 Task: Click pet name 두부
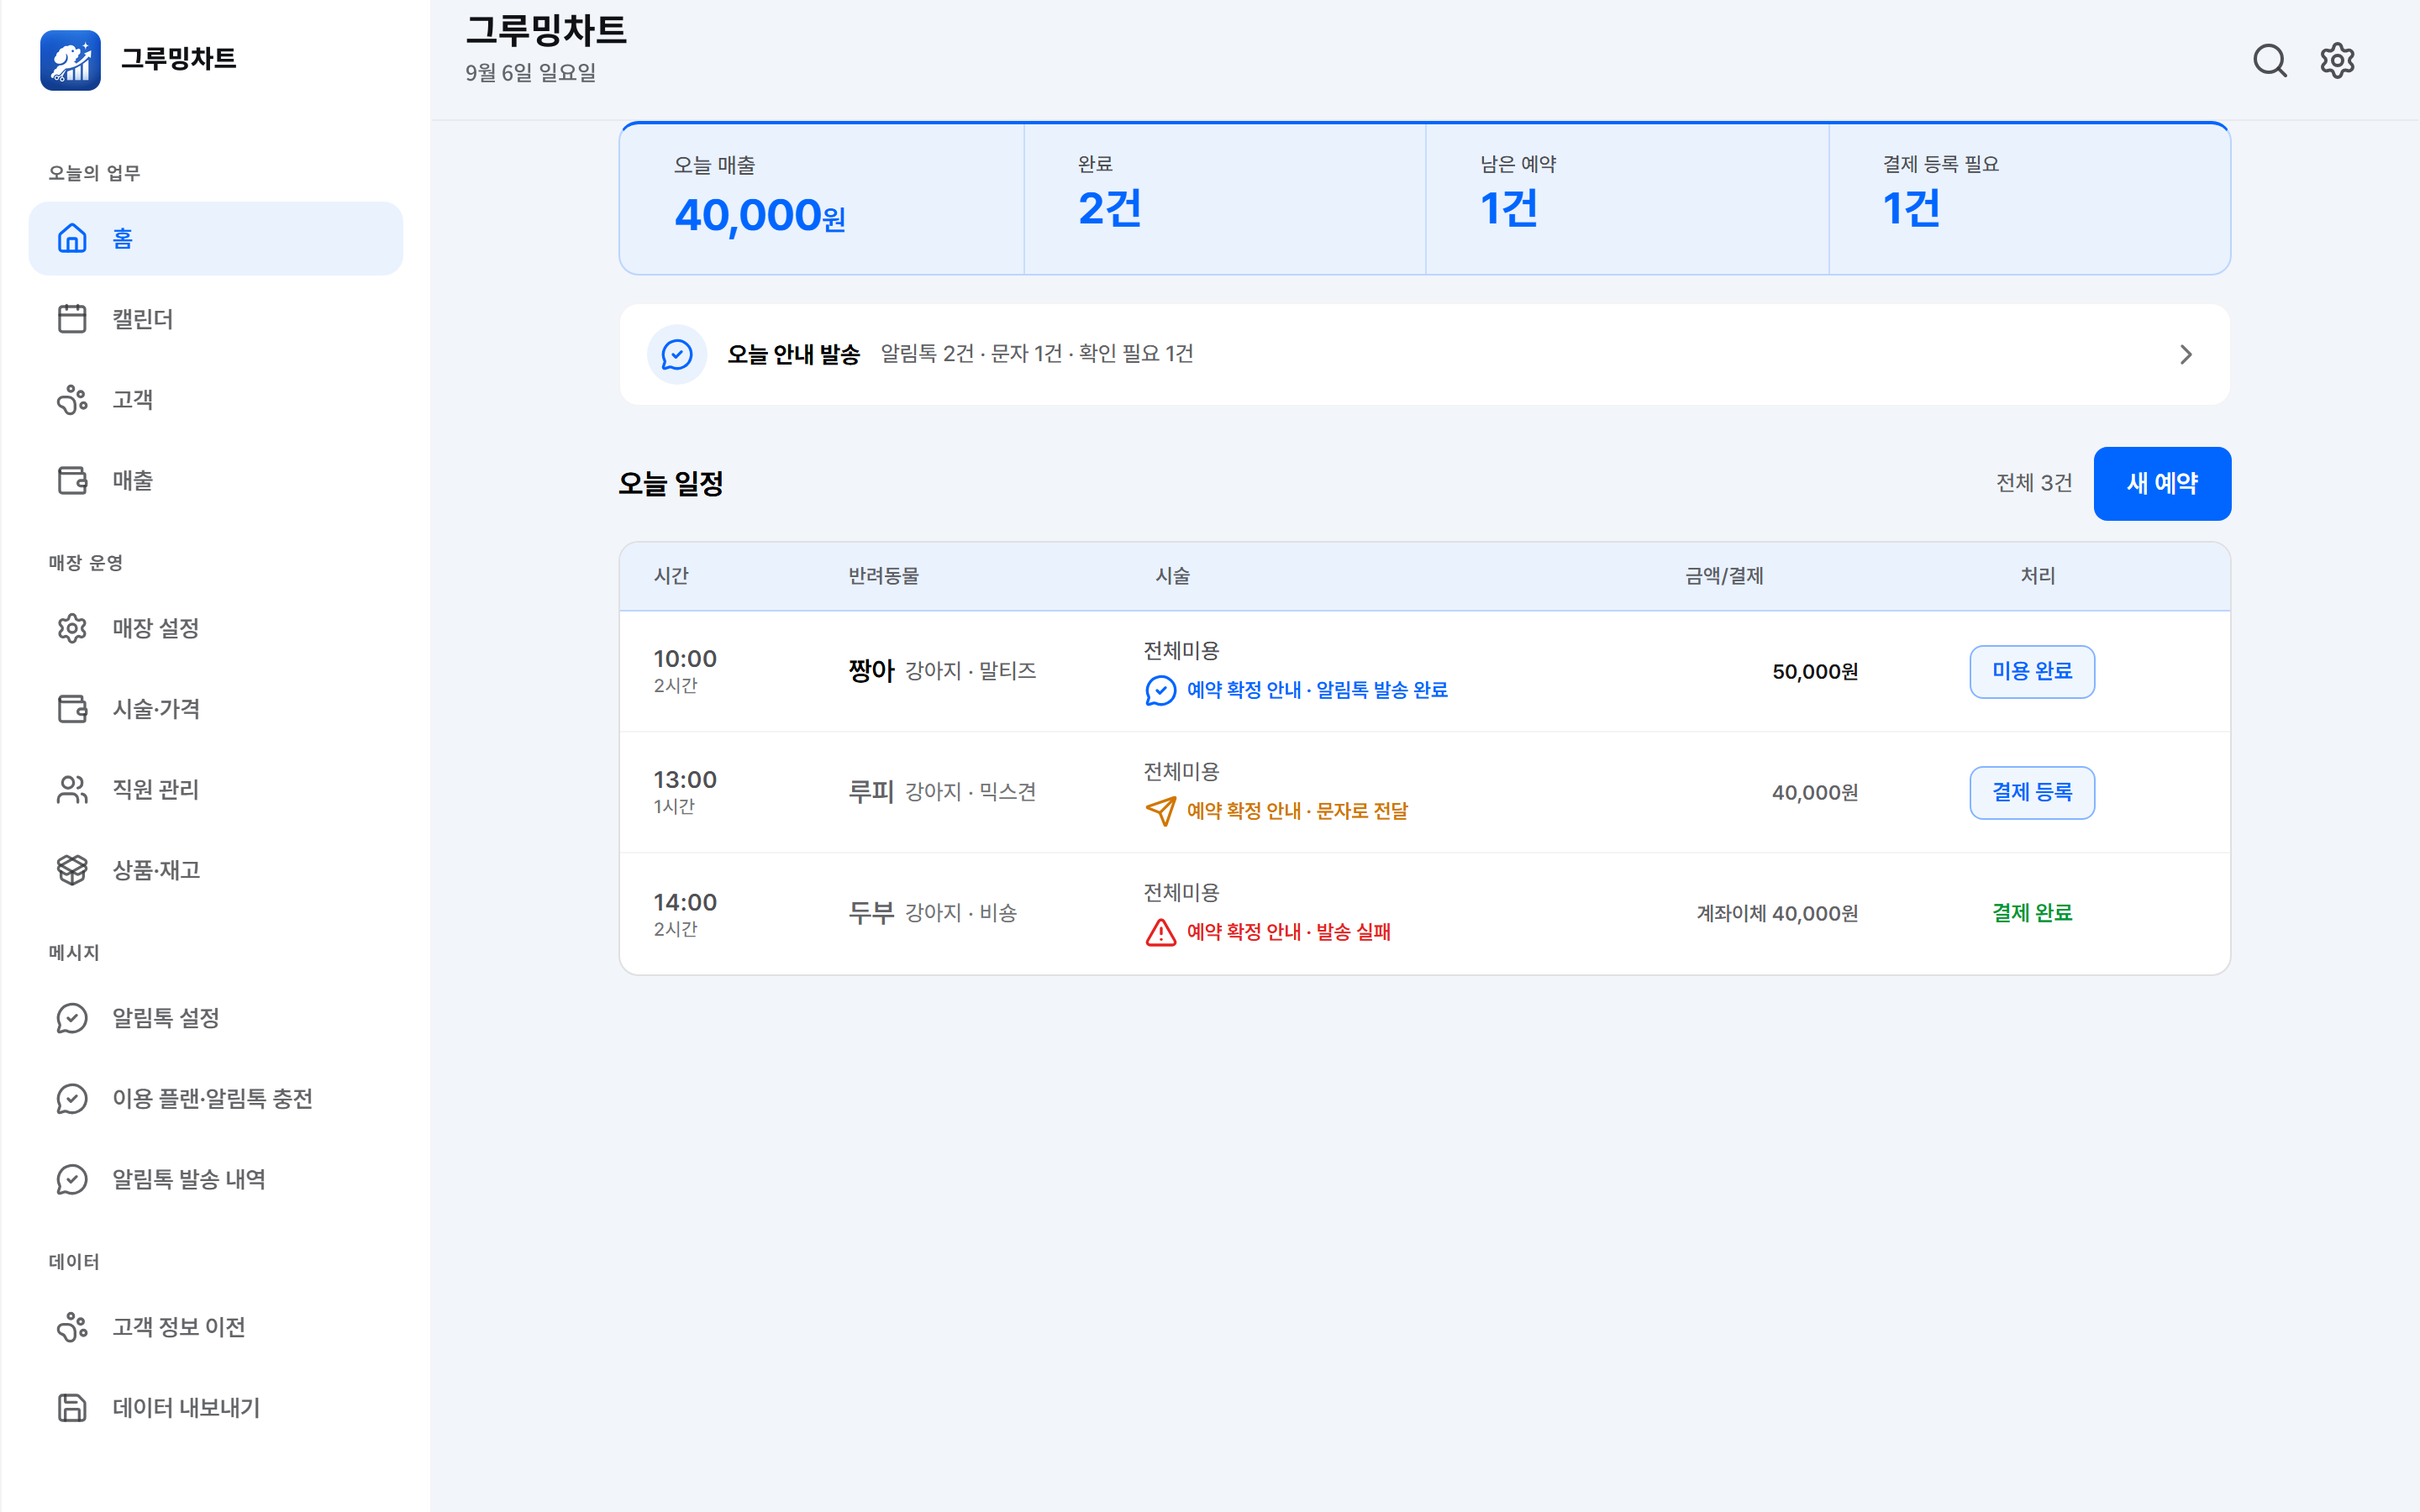pos(871,913)
